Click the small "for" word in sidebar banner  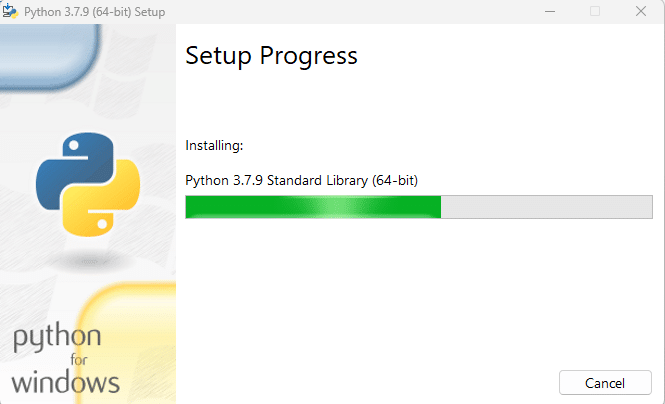coord(79,359)
